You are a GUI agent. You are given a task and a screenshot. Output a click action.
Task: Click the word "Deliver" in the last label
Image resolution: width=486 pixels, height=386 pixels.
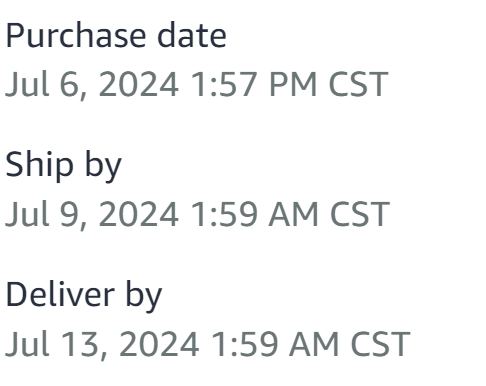pos(60,294)
